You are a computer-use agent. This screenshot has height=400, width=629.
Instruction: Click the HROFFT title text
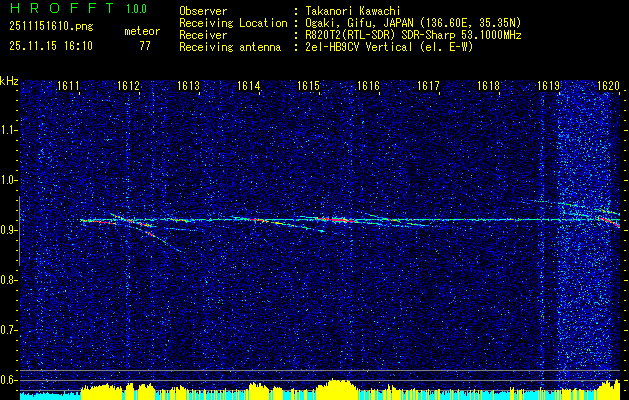point(63,8)
